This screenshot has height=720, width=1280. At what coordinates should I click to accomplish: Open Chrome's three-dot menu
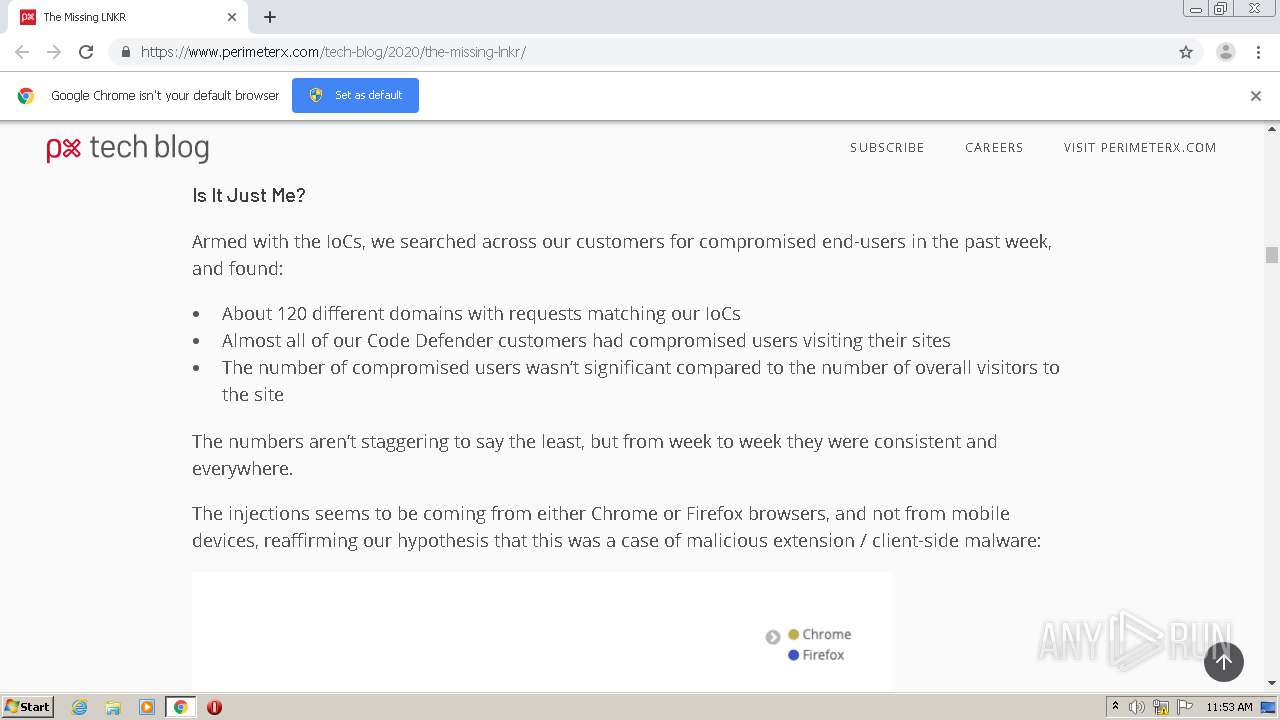[1258, 52]
